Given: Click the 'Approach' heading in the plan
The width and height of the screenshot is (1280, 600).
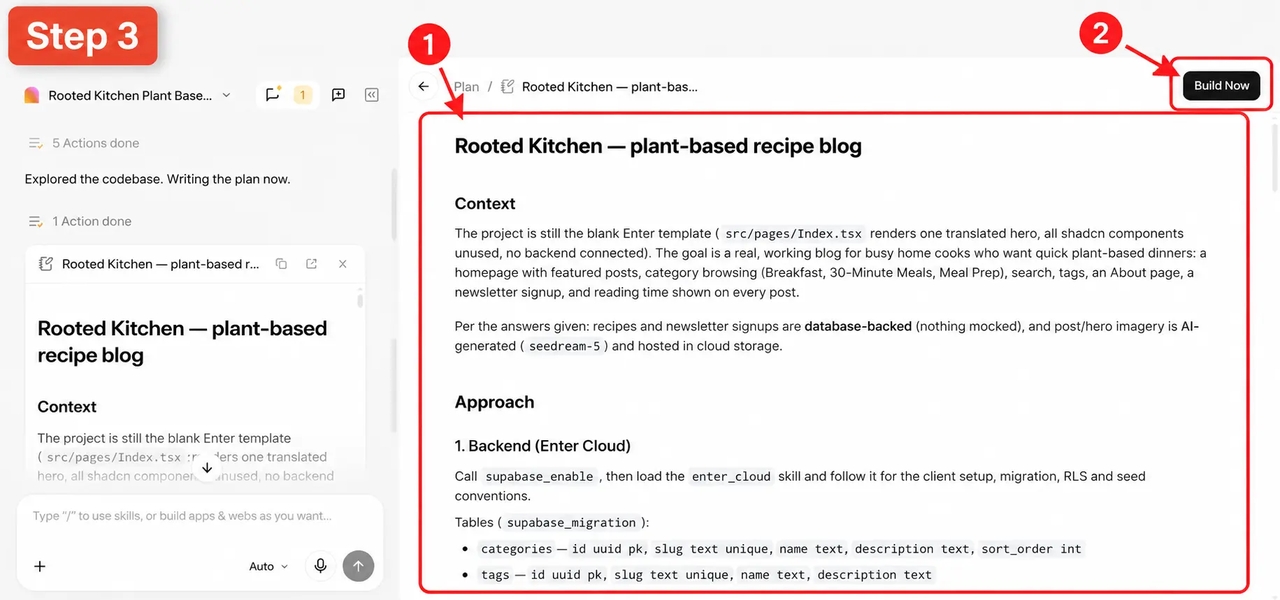Looking at the screenshot, I should [x=494, y=402].
